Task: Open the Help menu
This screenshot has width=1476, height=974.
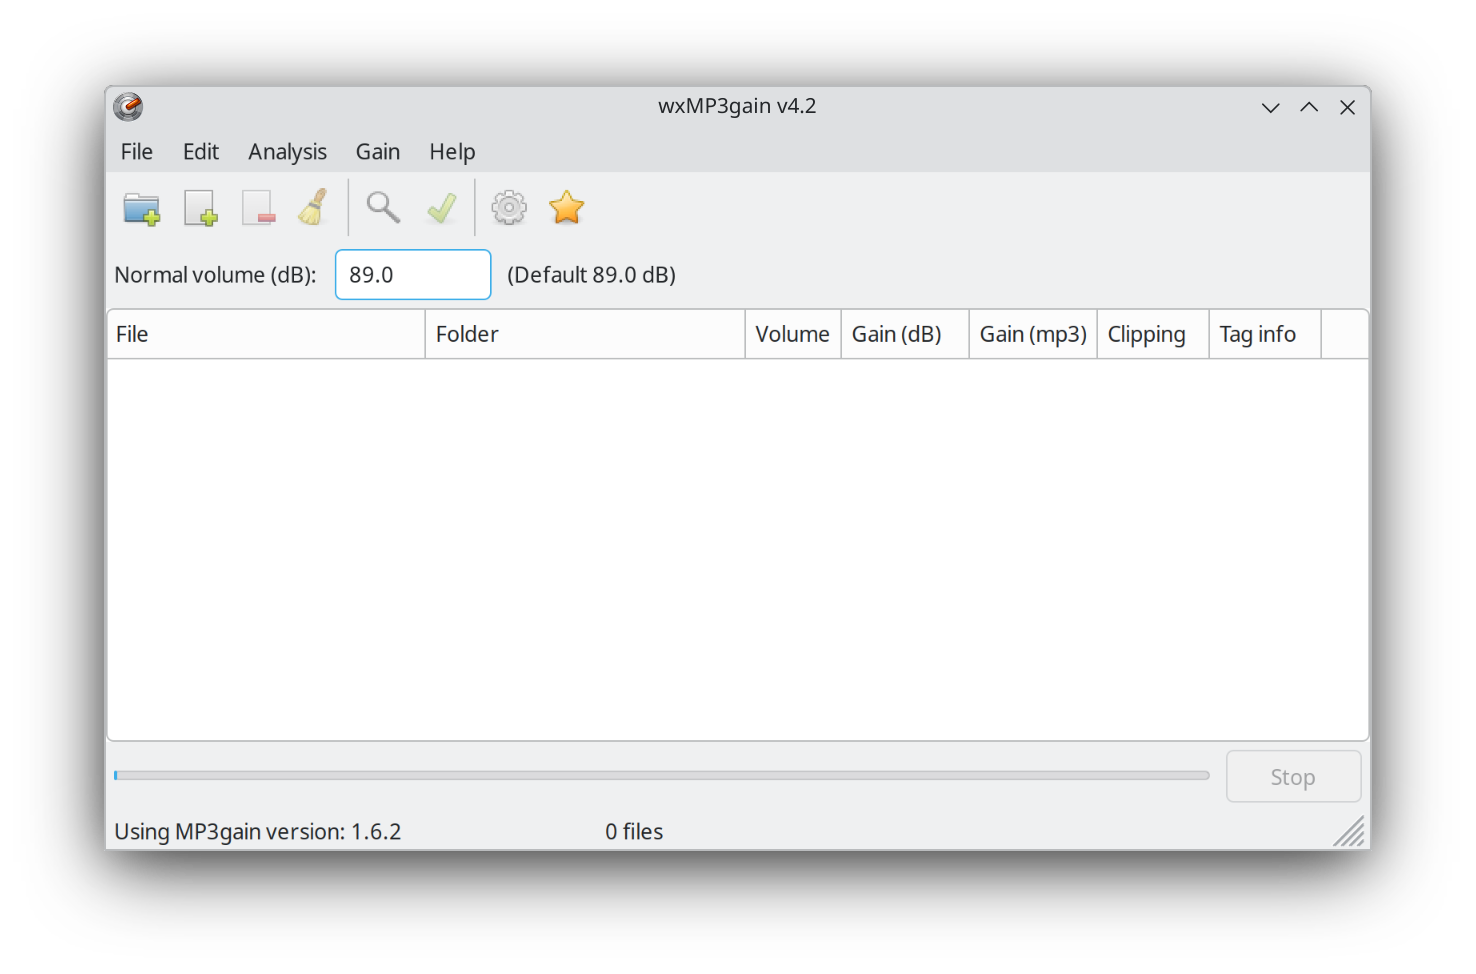Action: [x=452, y=152]
